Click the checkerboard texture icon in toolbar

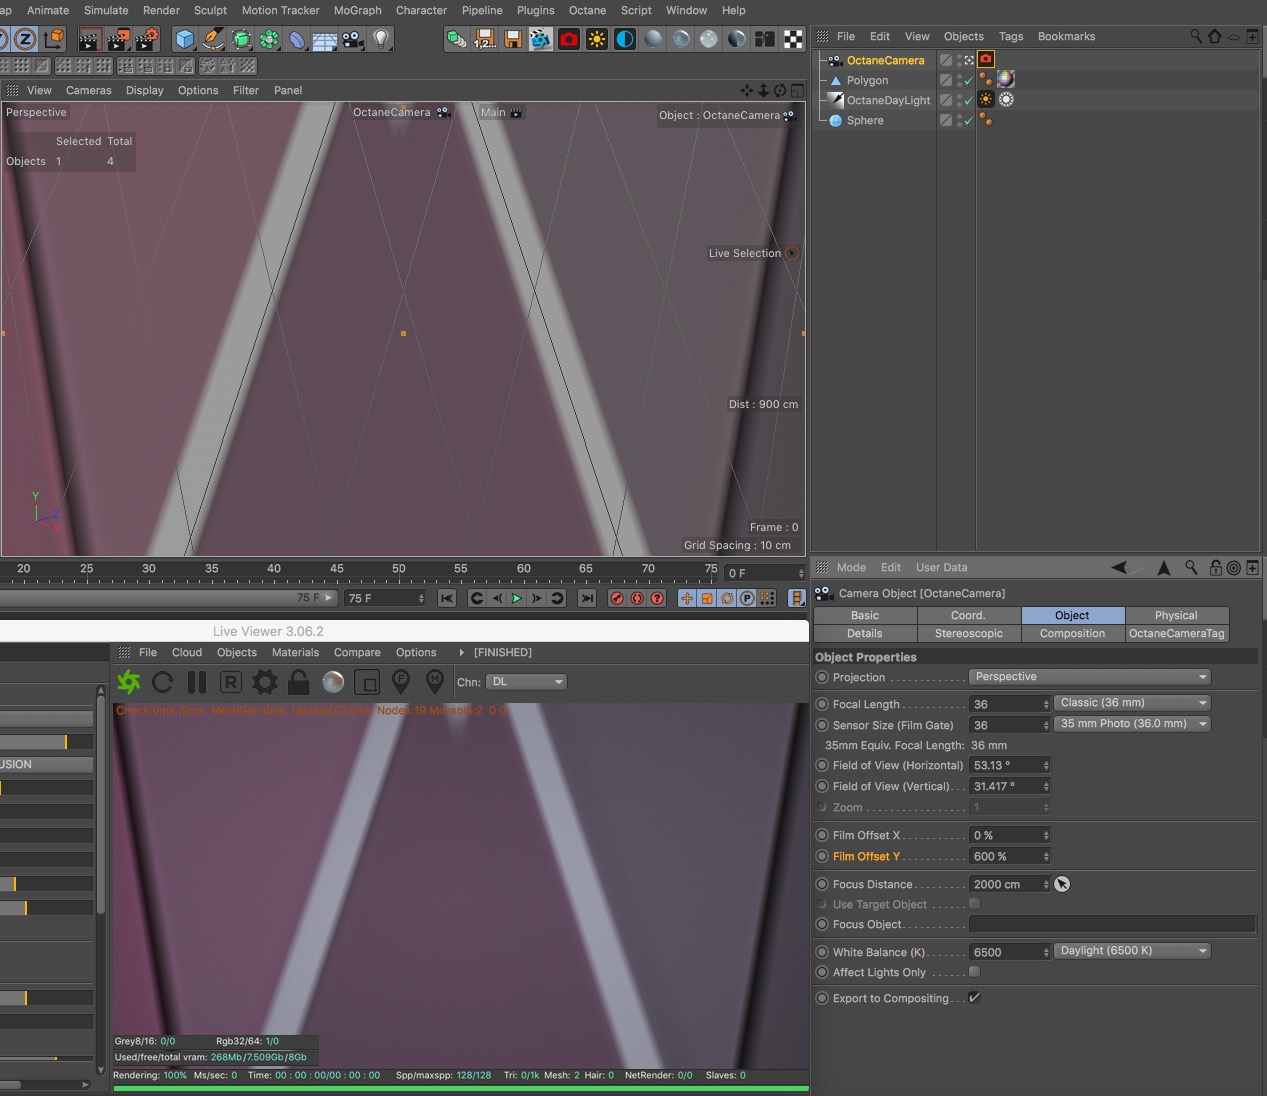[793, 39]
